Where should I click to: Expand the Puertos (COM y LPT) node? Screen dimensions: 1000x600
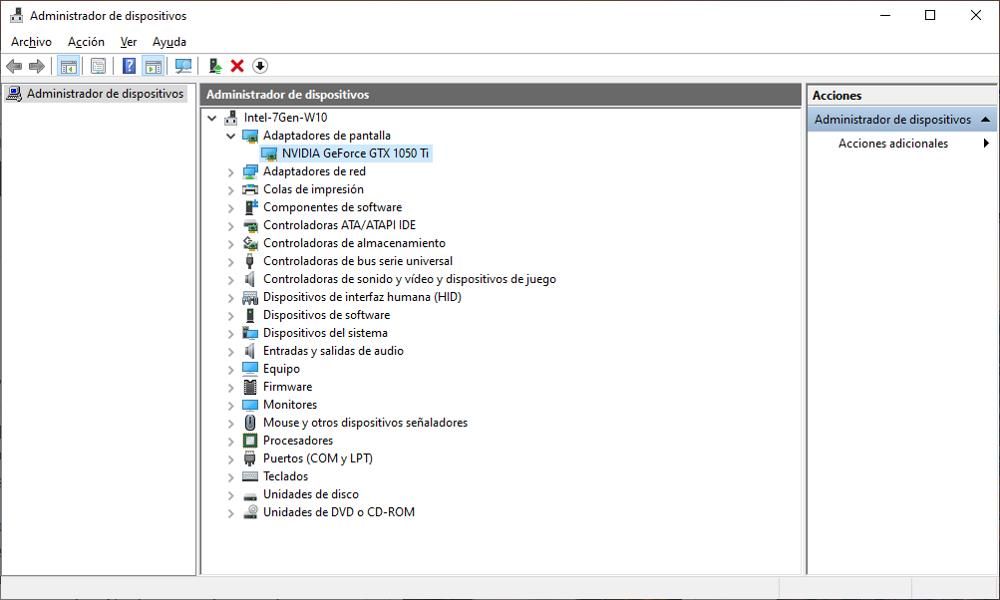[231, 459]
